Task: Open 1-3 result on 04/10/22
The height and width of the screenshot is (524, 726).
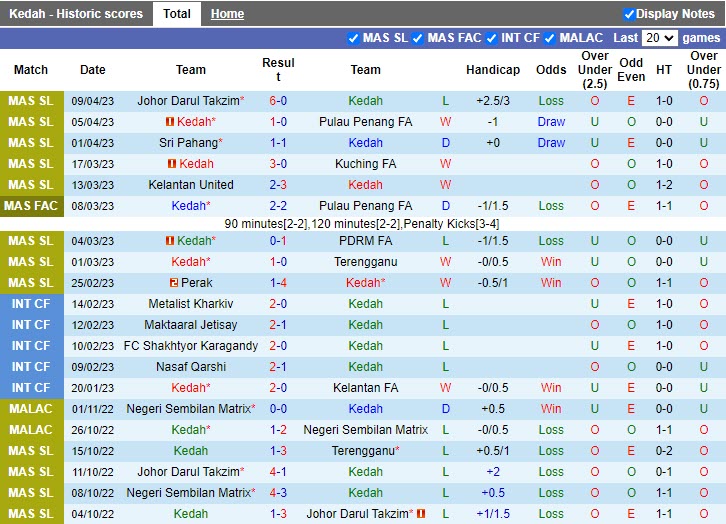Action: 278,514
